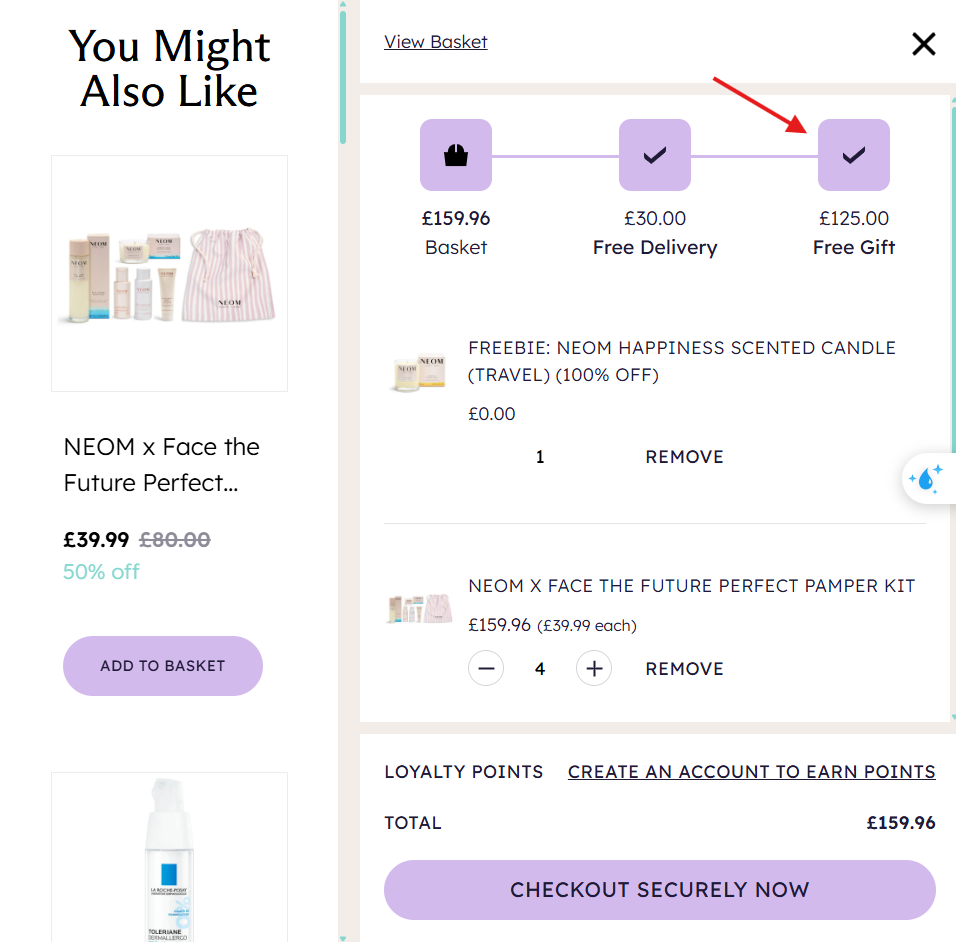
Task: Close the basket panel with X
Action: (x=923, y=43)
